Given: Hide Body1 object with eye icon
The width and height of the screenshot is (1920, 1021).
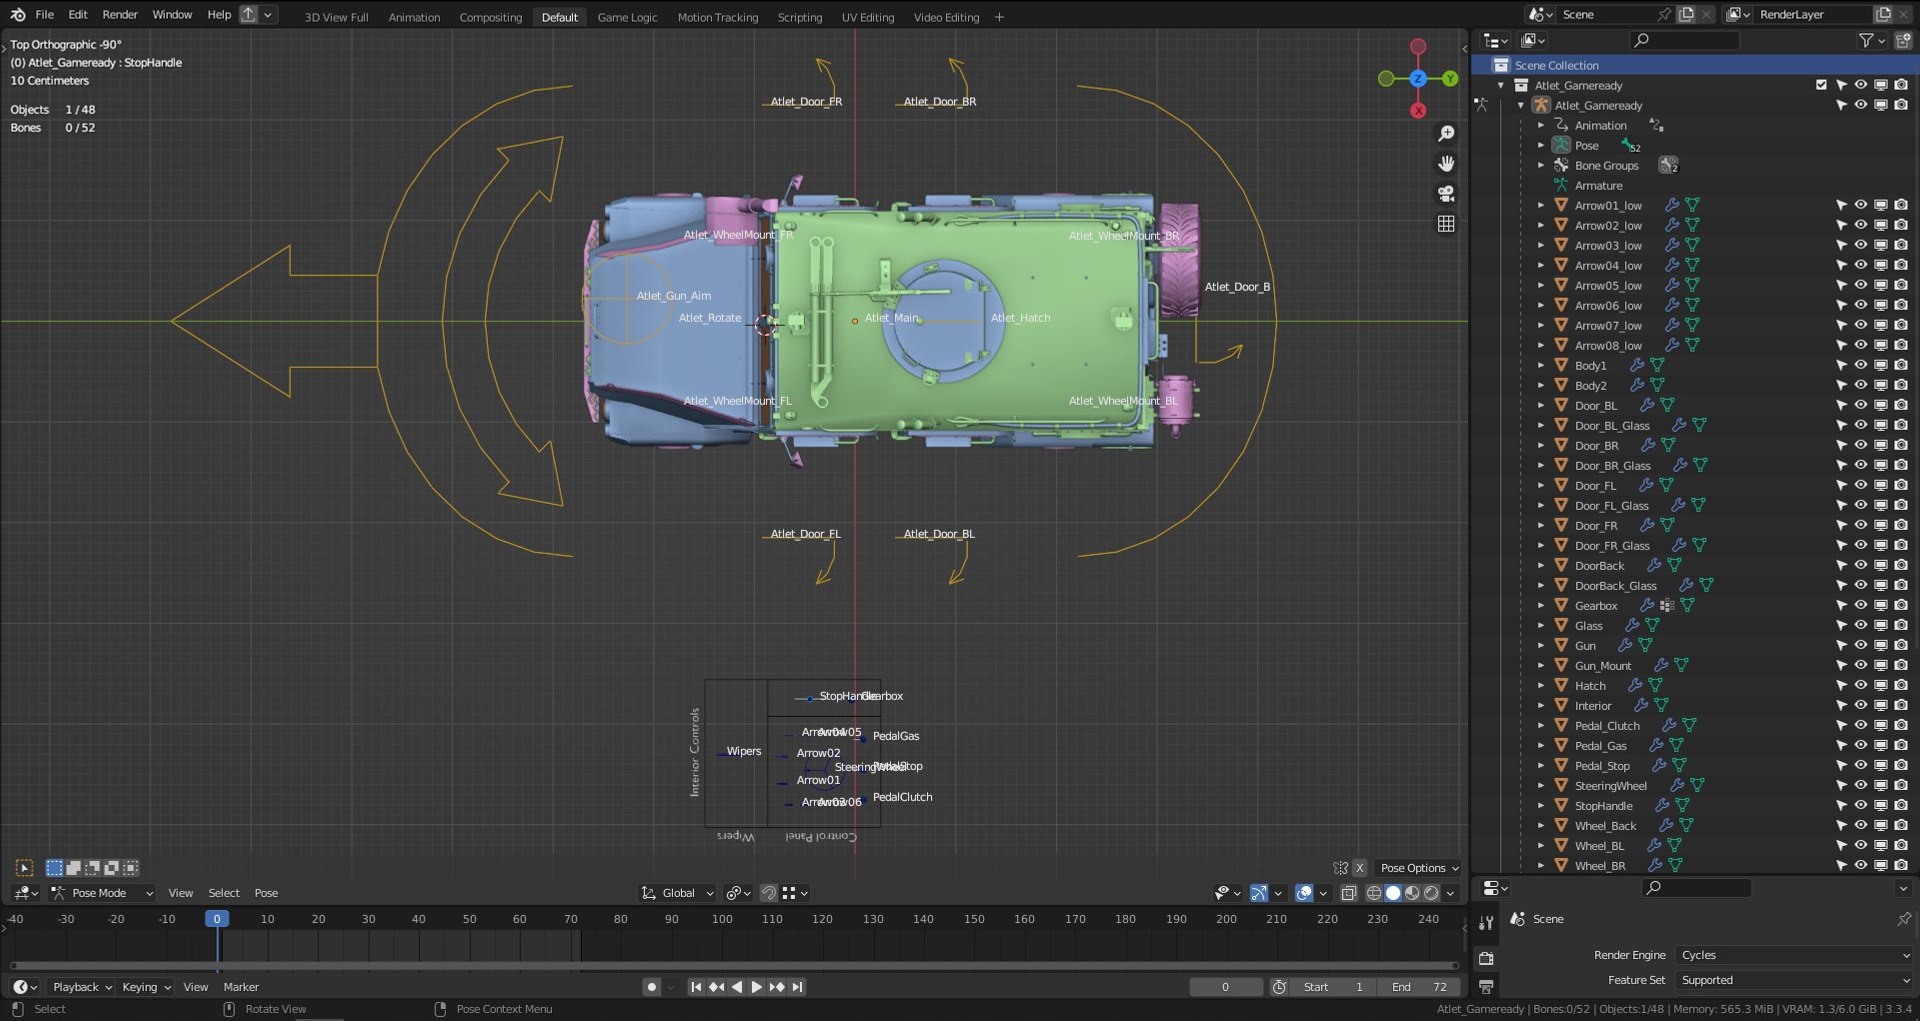Looking at the screenshot, I should [1860, 365].
